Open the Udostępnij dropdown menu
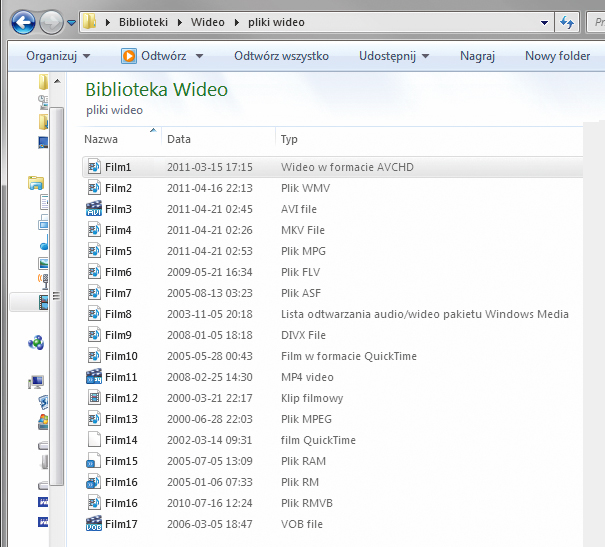Image resolution: width=605 pixels, height=547 pixels. pyautogui.click(x=394, y=56)
